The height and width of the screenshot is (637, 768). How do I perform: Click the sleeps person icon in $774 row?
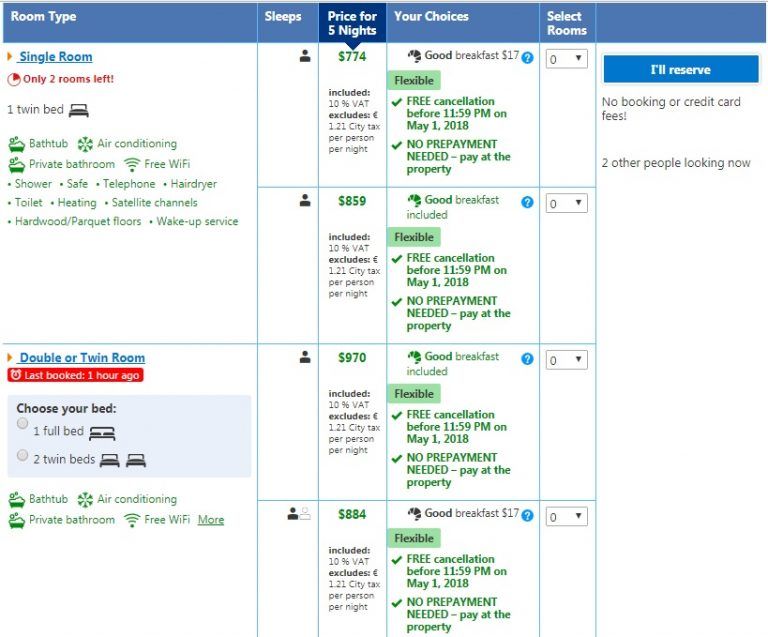[x=305, y=56]
